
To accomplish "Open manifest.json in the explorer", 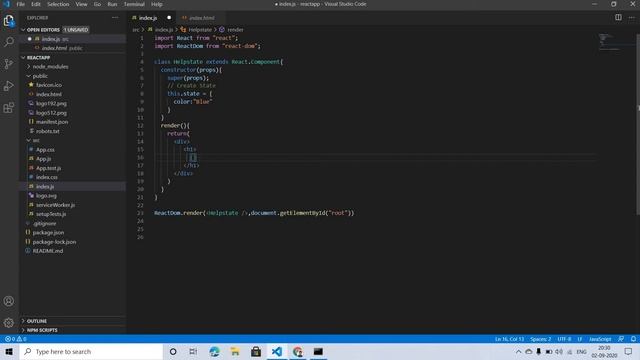I will (x=52, y=122).
